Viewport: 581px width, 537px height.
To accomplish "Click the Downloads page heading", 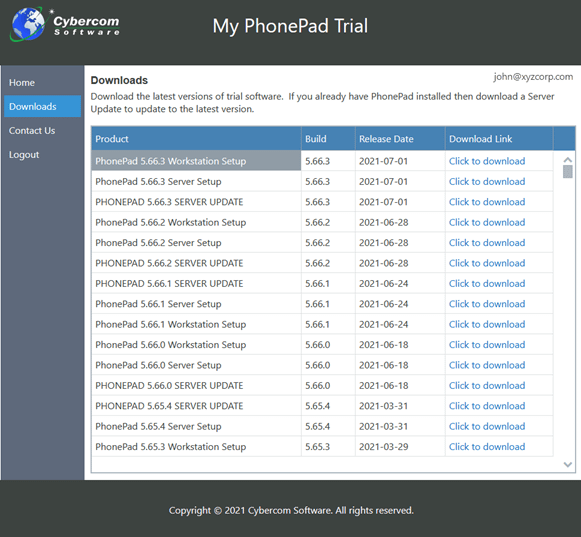I will pyautogui.click(x=119, y=80).
